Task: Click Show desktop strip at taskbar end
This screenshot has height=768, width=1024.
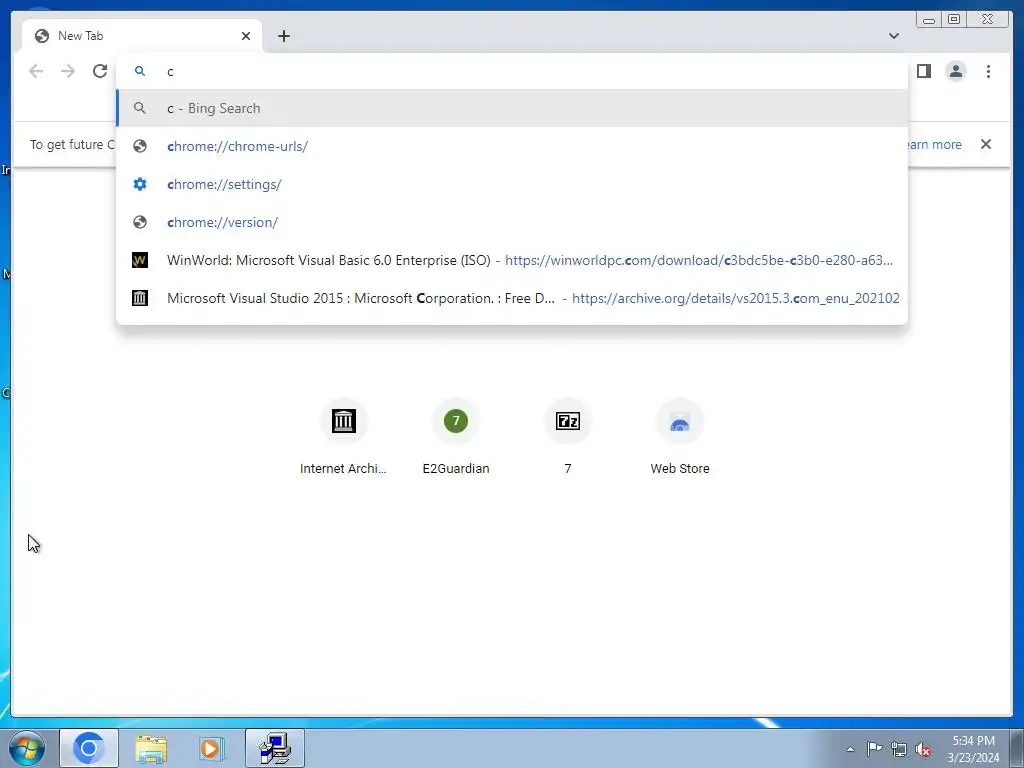Action: tap(1017, 748)
